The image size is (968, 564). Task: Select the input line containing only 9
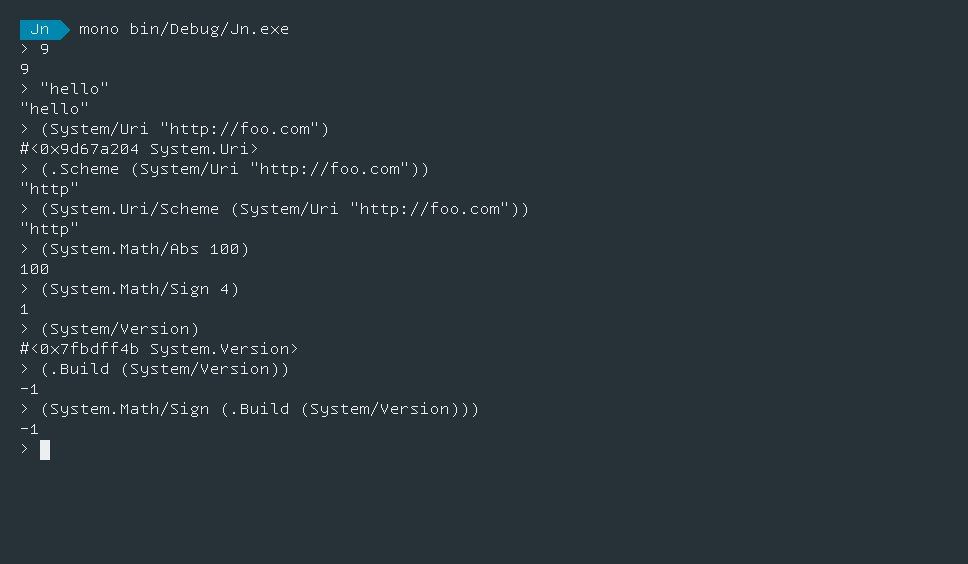coord(44,49)
